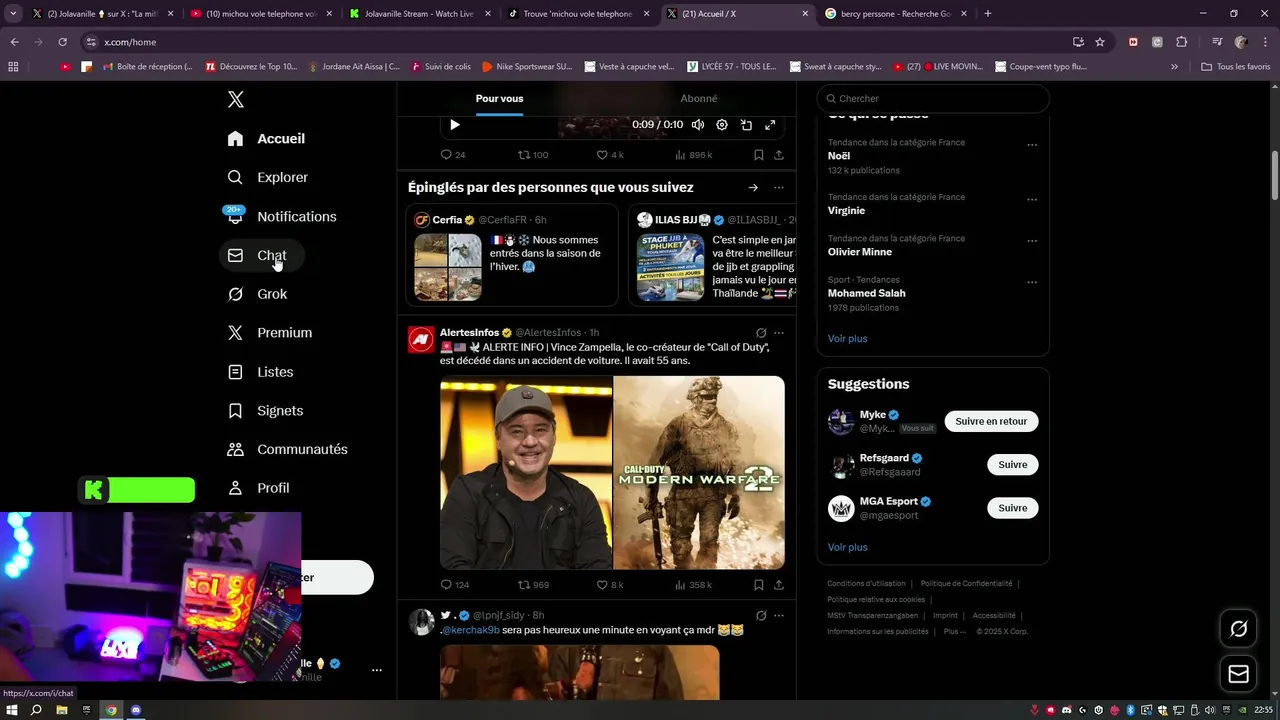
Task: Follow MGA Esport with Suivre button
Action: pyautogui.click(x=1012, y=508)
